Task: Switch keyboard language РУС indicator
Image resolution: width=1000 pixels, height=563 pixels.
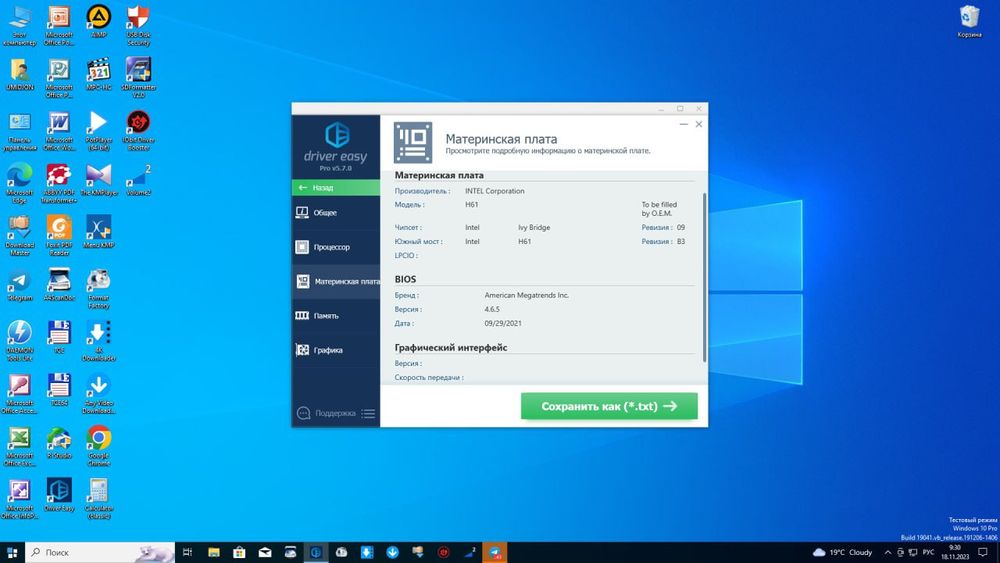Action: click(x=929, y=552)
